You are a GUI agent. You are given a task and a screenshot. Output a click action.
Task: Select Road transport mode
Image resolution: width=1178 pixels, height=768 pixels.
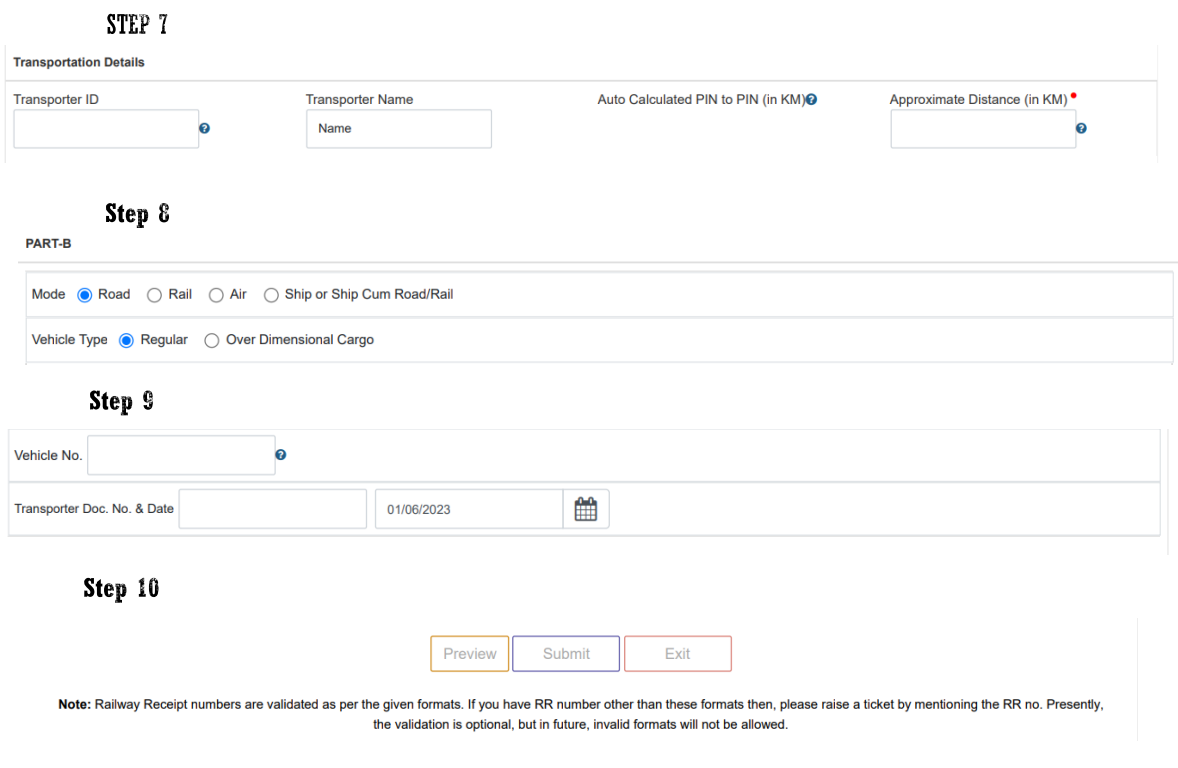point(85,295)
